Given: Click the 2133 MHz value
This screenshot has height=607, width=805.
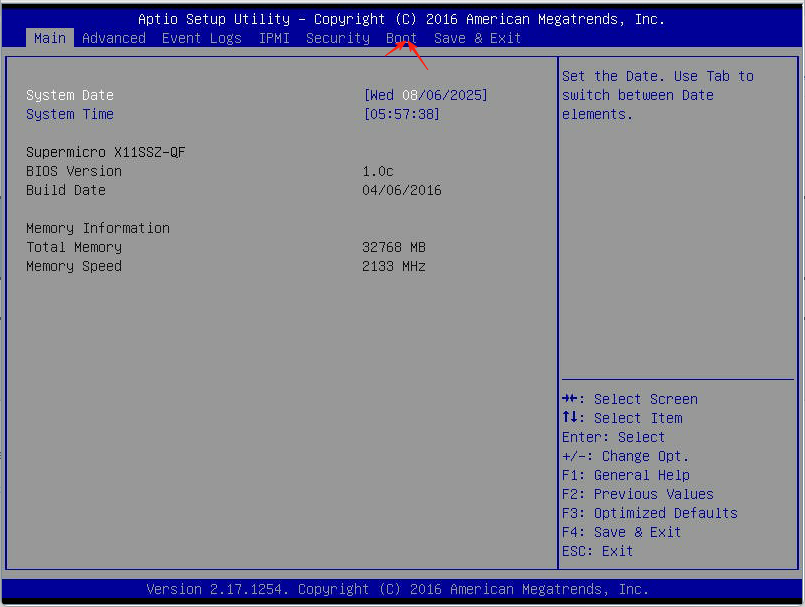Looking at the screenshot, I should (394, 266).
